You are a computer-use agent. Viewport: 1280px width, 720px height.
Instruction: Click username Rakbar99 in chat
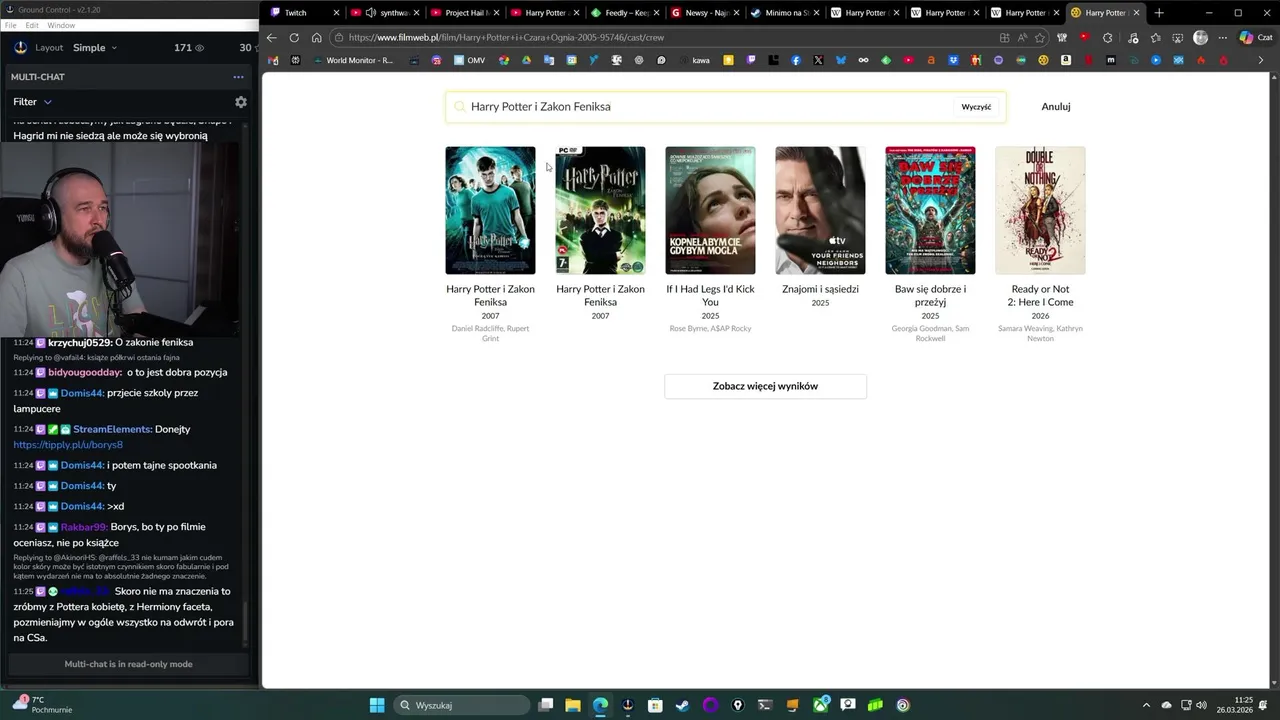coord(84,527)
